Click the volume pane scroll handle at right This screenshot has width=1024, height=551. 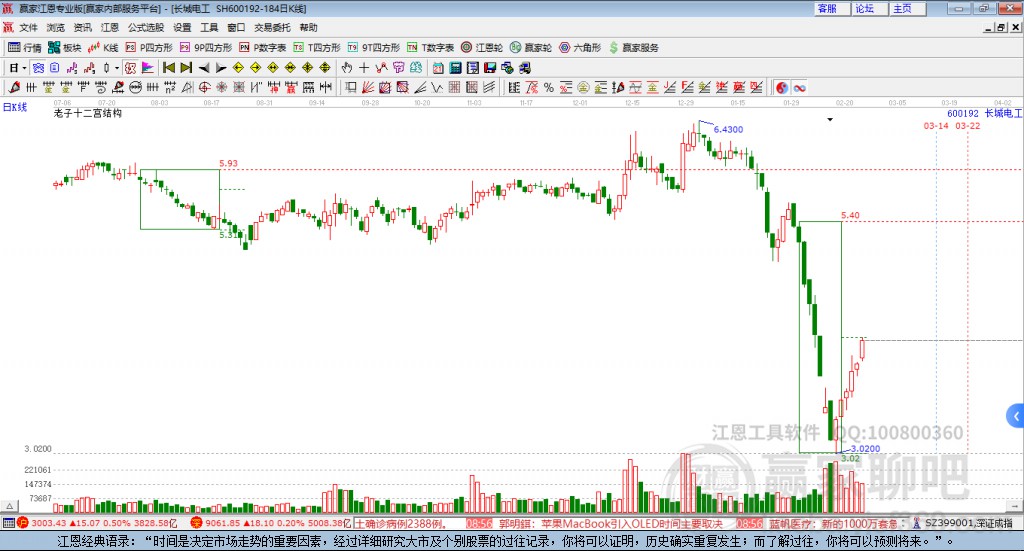(x=1014, y=506)
